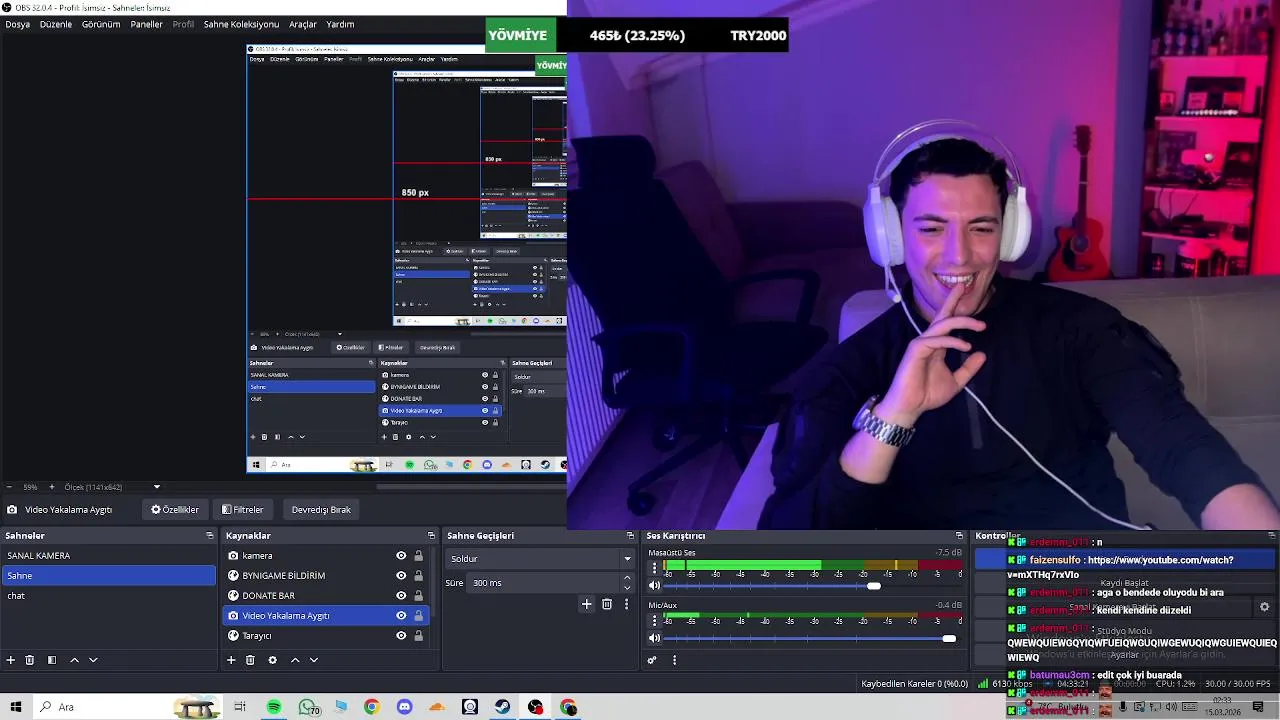Click the Devredışı Bırak button
This screenshot has height=720, width=1280.
pos(321,510)
